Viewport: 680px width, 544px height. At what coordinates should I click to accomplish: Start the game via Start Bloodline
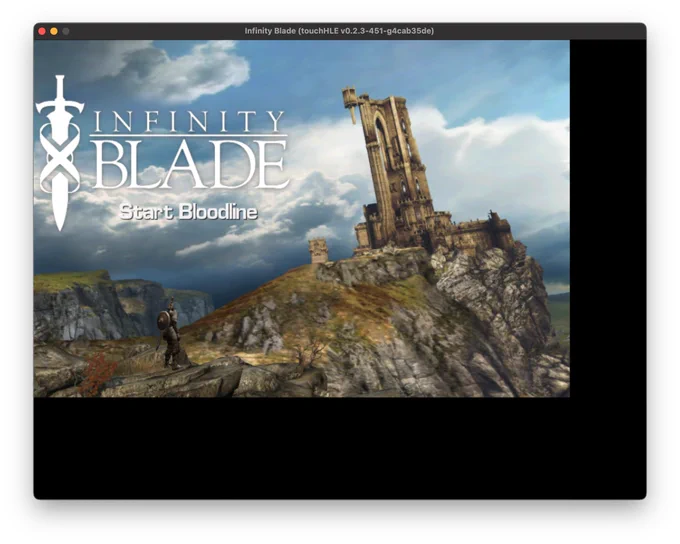[188, 212]
